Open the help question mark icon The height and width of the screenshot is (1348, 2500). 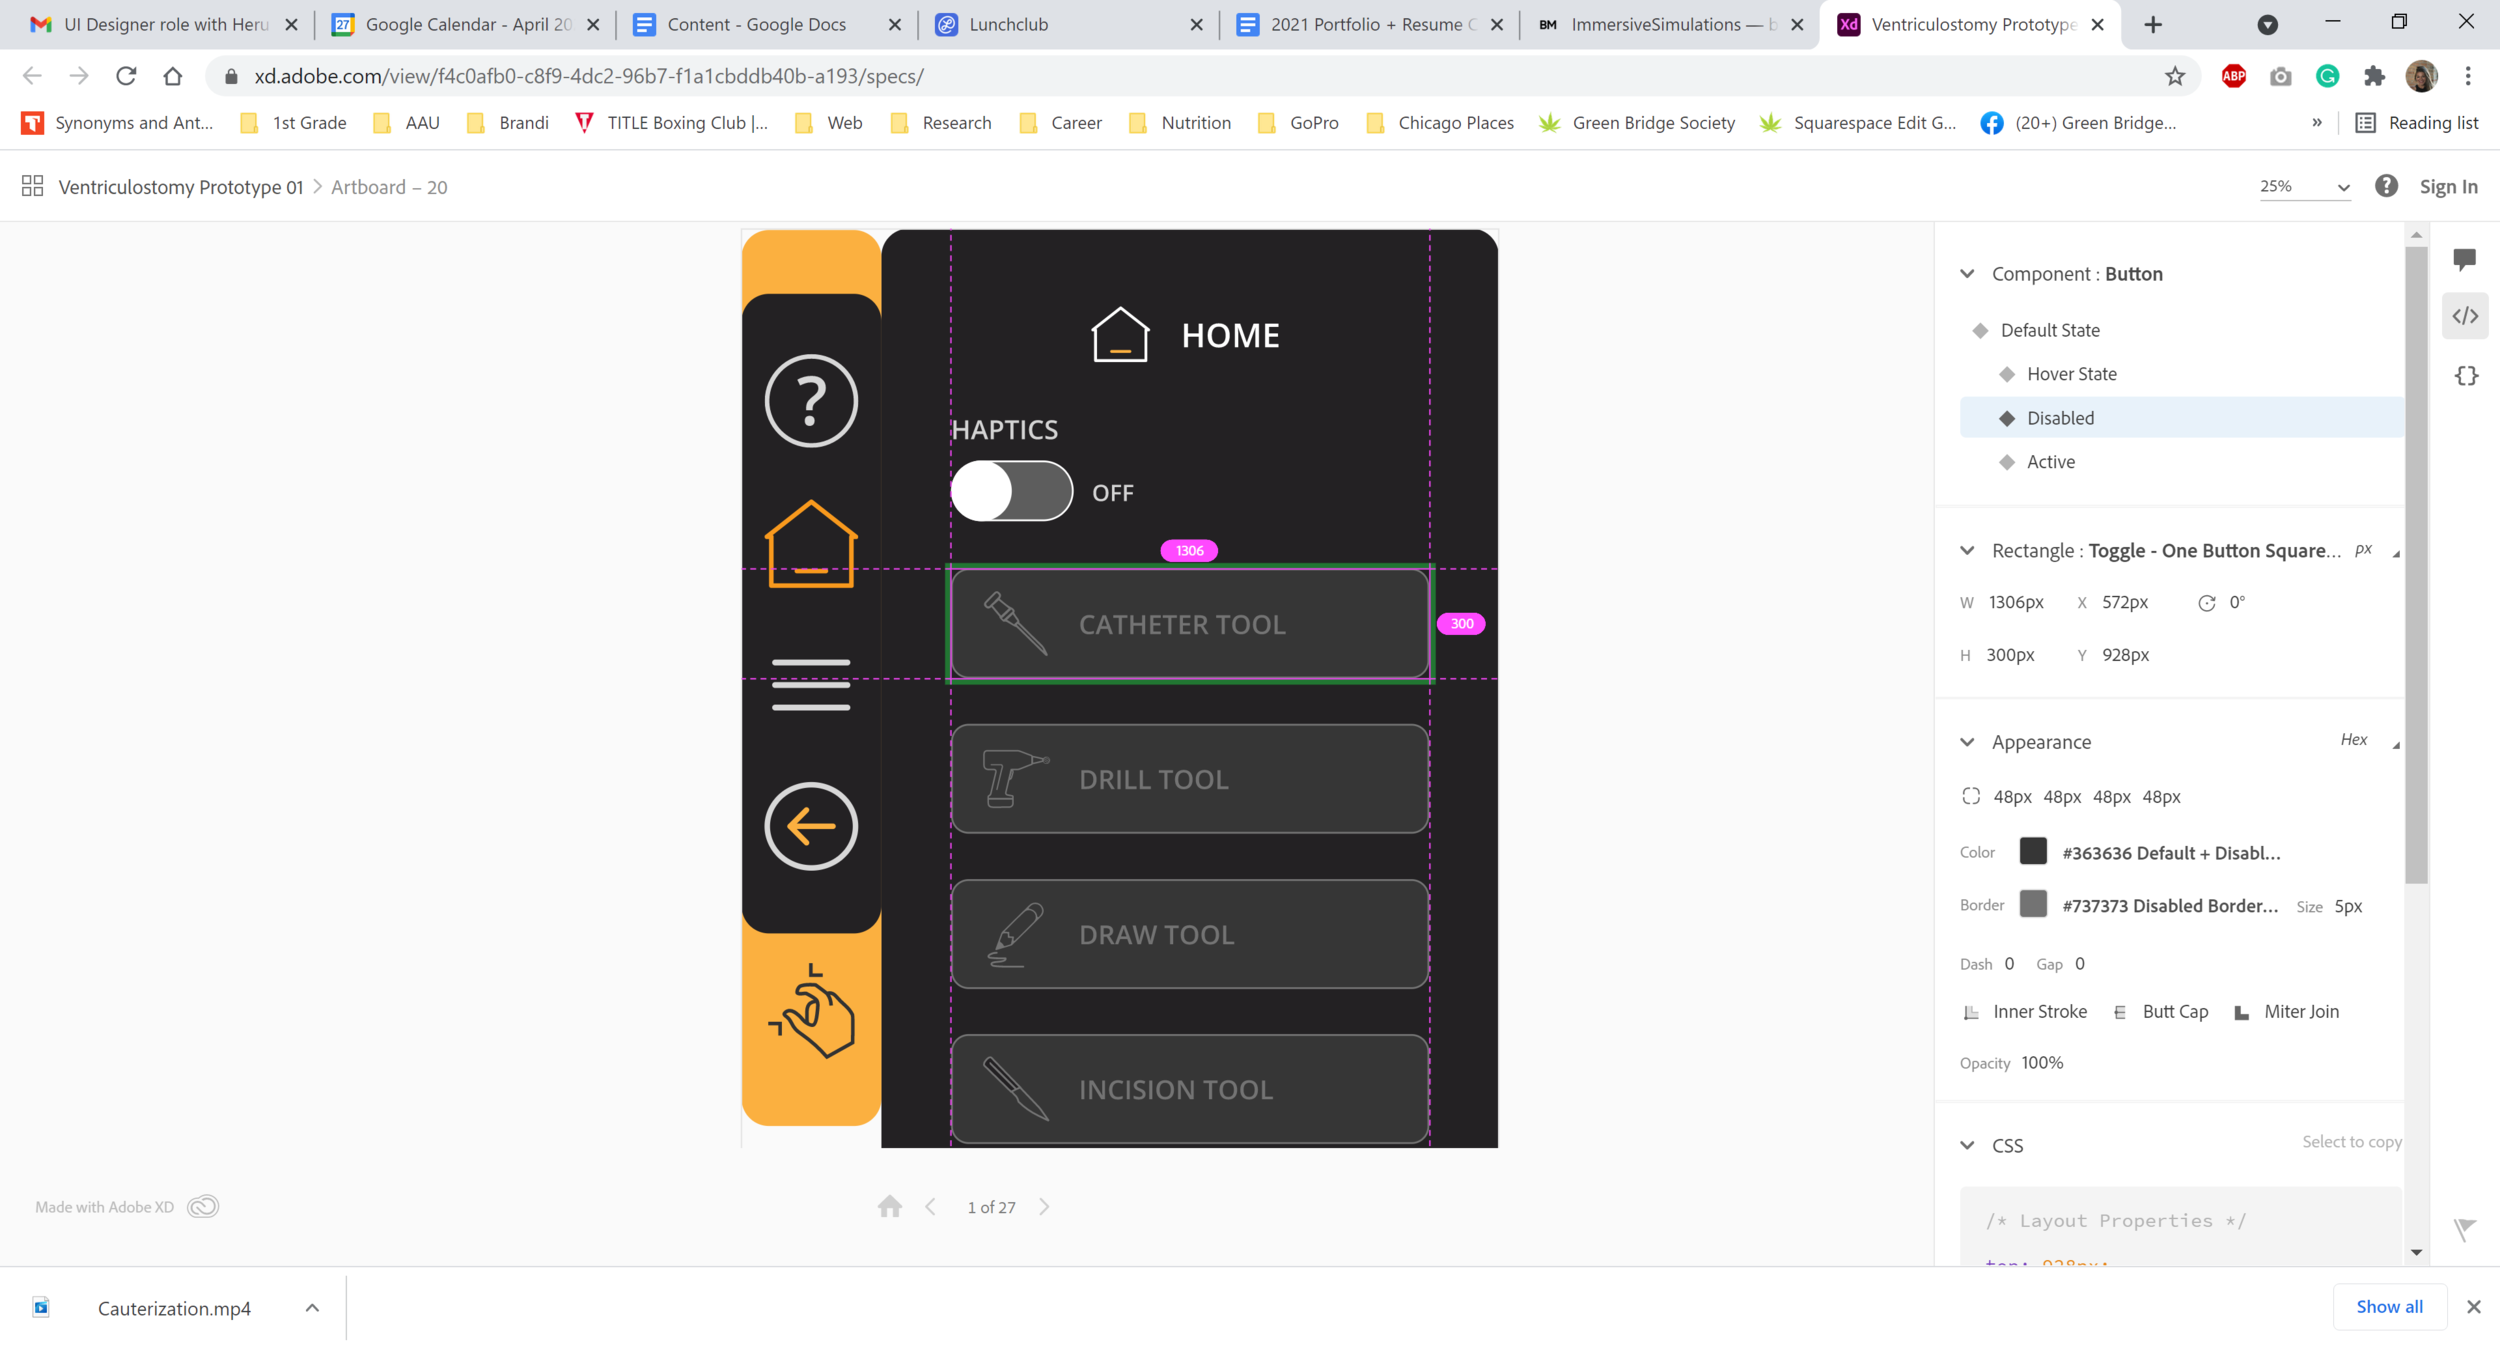[x=2386, y=186]
